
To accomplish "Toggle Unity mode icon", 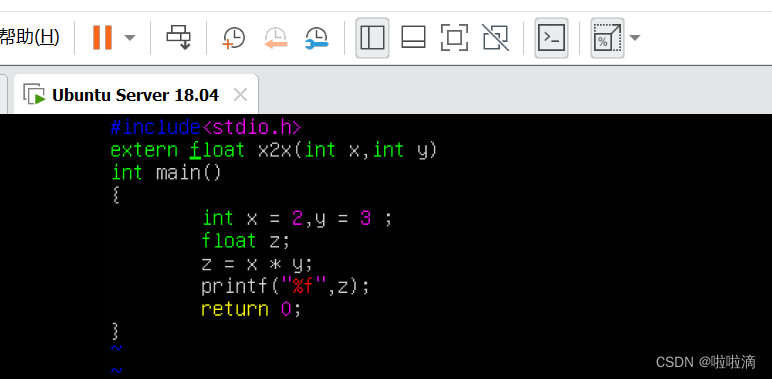I will click(496, 38).
